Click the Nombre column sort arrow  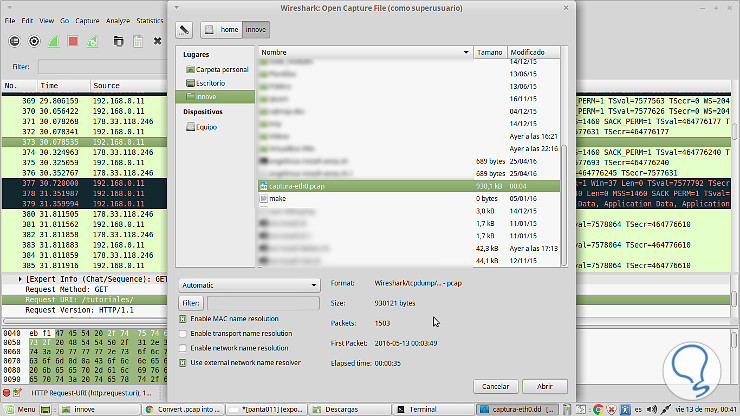click(466, 52)
